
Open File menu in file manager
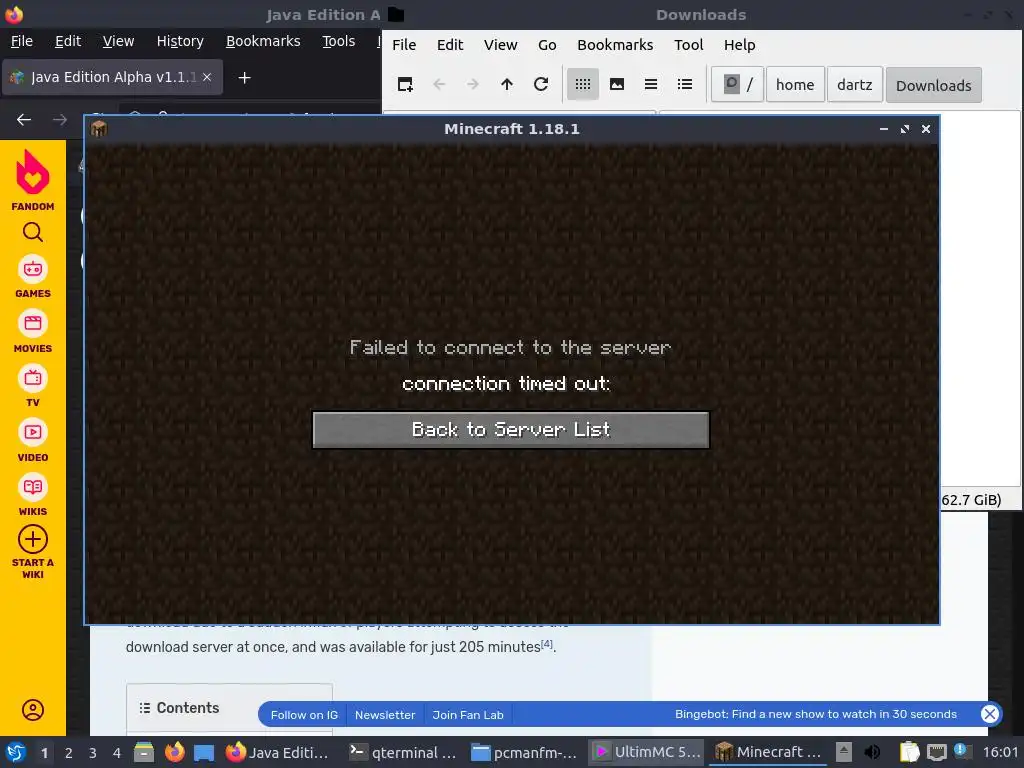coord(404,44)
